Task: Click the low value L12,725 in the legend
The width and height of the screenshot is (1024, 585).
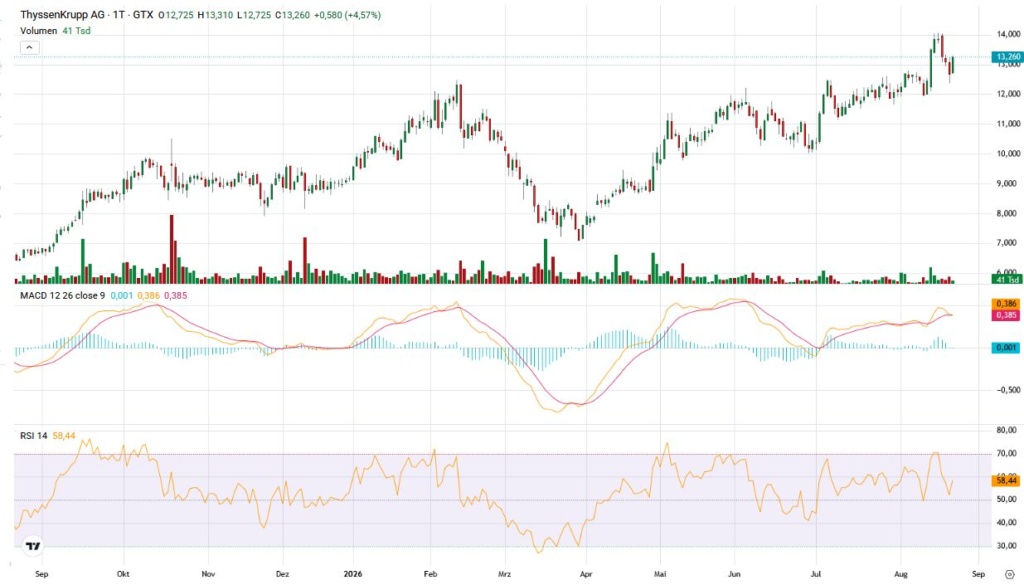Action: [254, 15]
